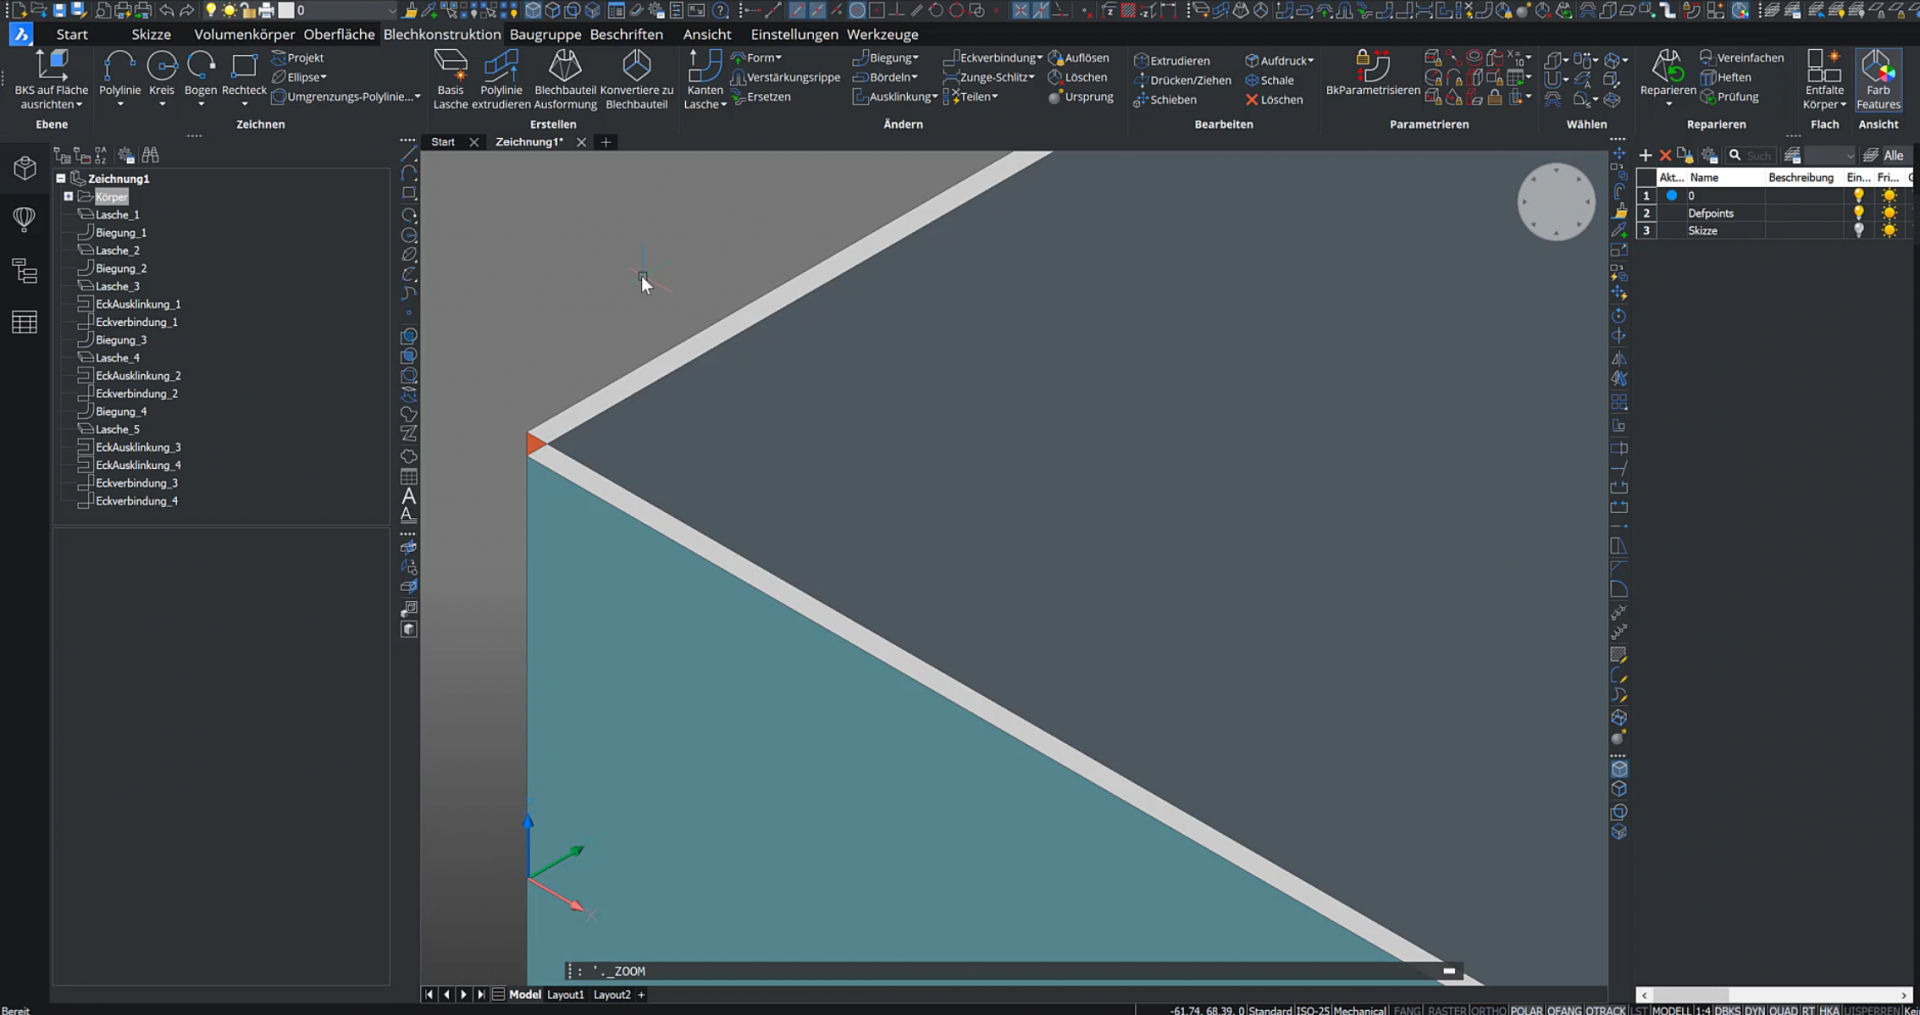Screen dimensions: 1920x1015
Task: Click Polylinie extrudieren tool
Action: coord(501,79)
